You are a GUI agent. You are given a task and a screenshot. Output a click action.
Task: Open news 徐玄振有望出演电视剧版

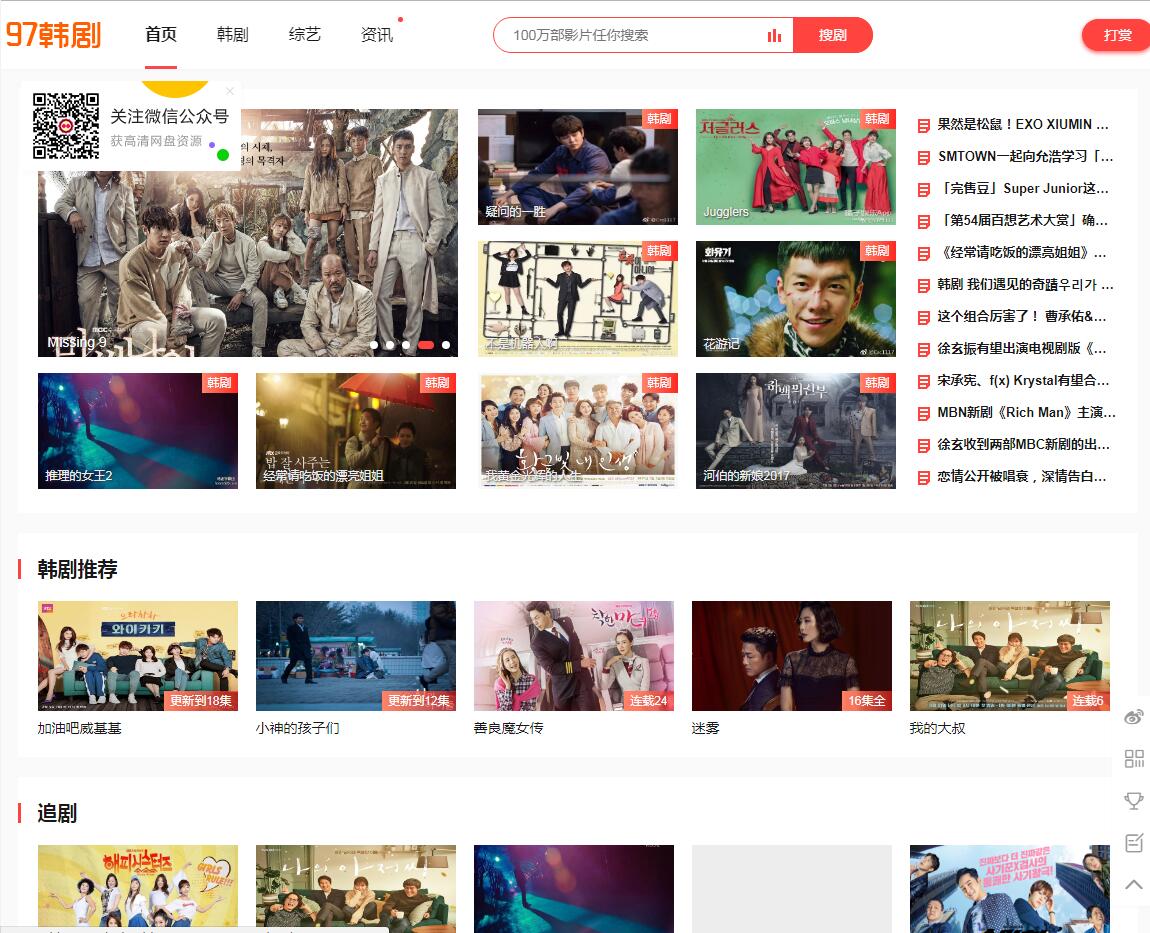1022,348
